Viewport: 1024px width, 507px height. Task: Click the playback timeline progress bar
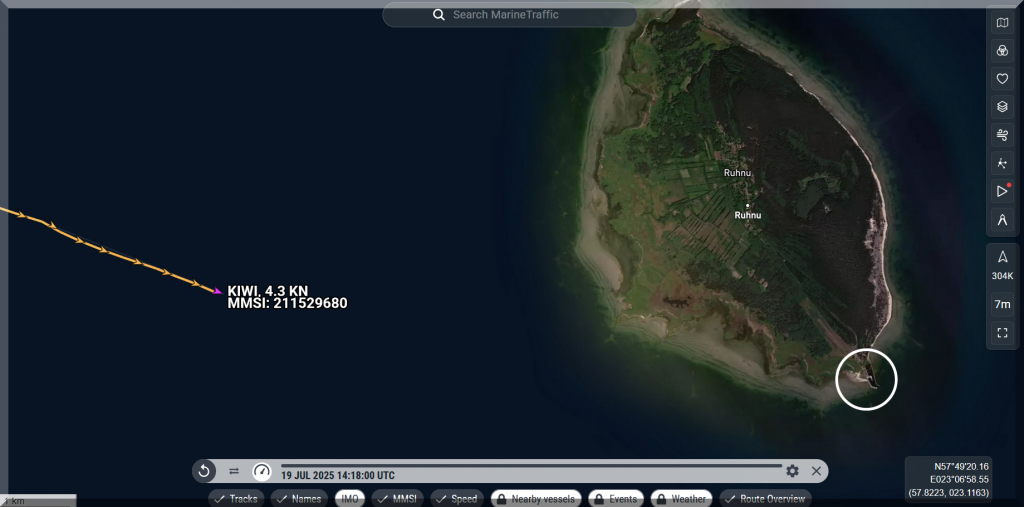point(530,466)
